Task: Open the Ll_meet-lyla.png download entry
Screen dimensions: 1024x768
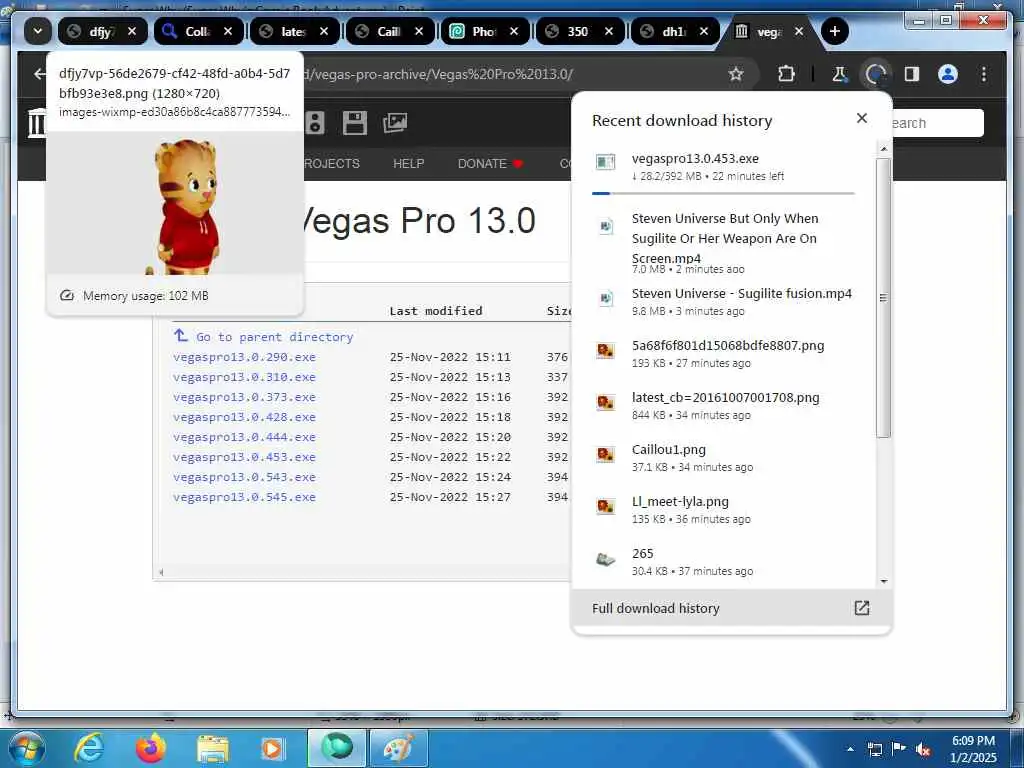Action: (x=724, y=509)
